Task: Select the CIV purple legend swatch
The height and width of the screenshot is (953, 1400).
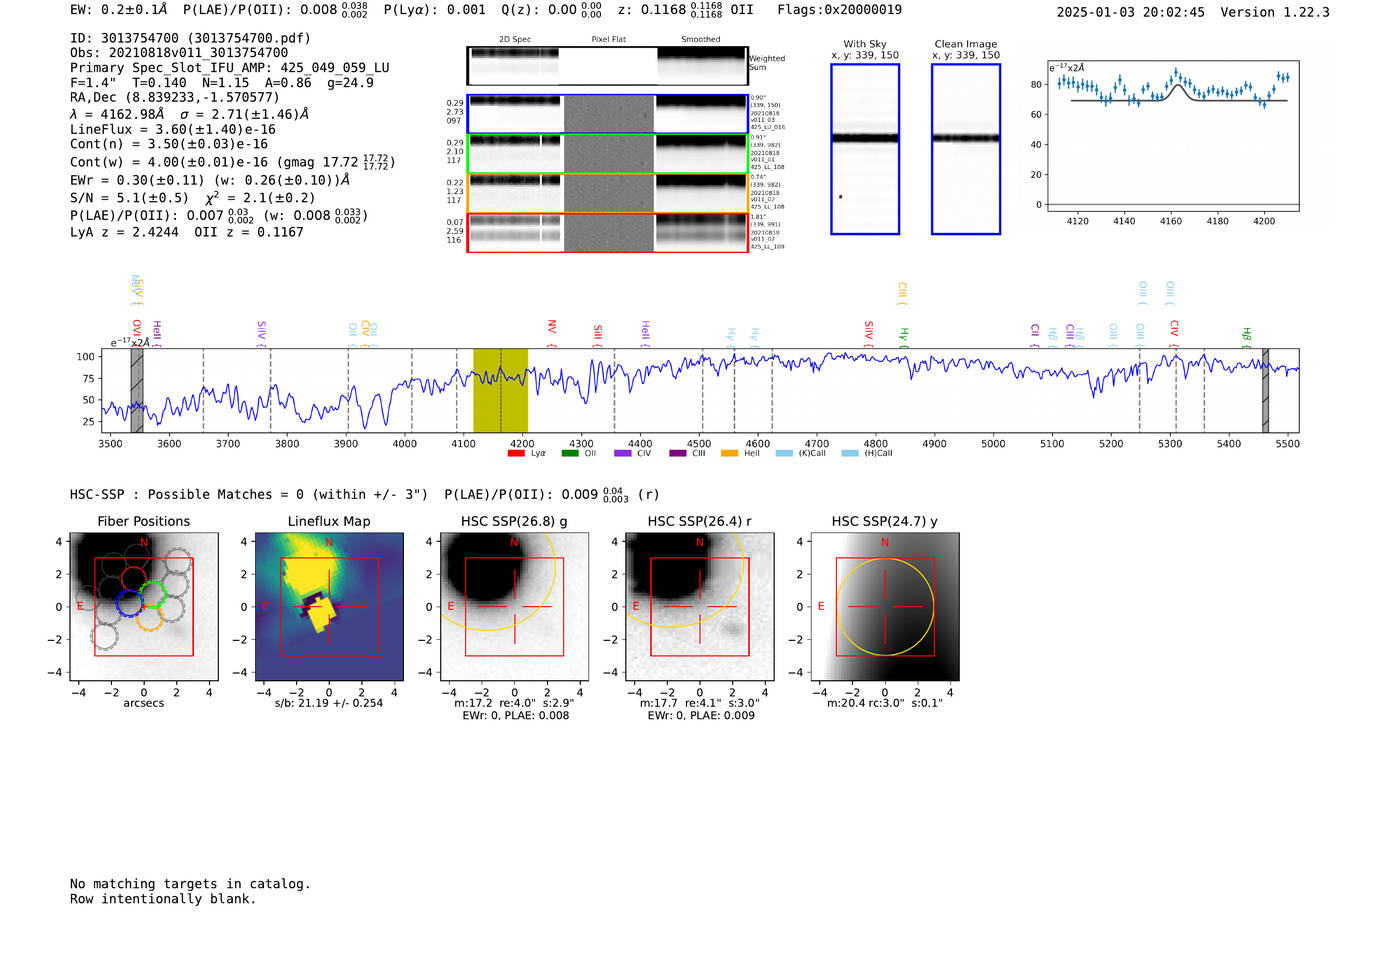Action: point(623,453)
